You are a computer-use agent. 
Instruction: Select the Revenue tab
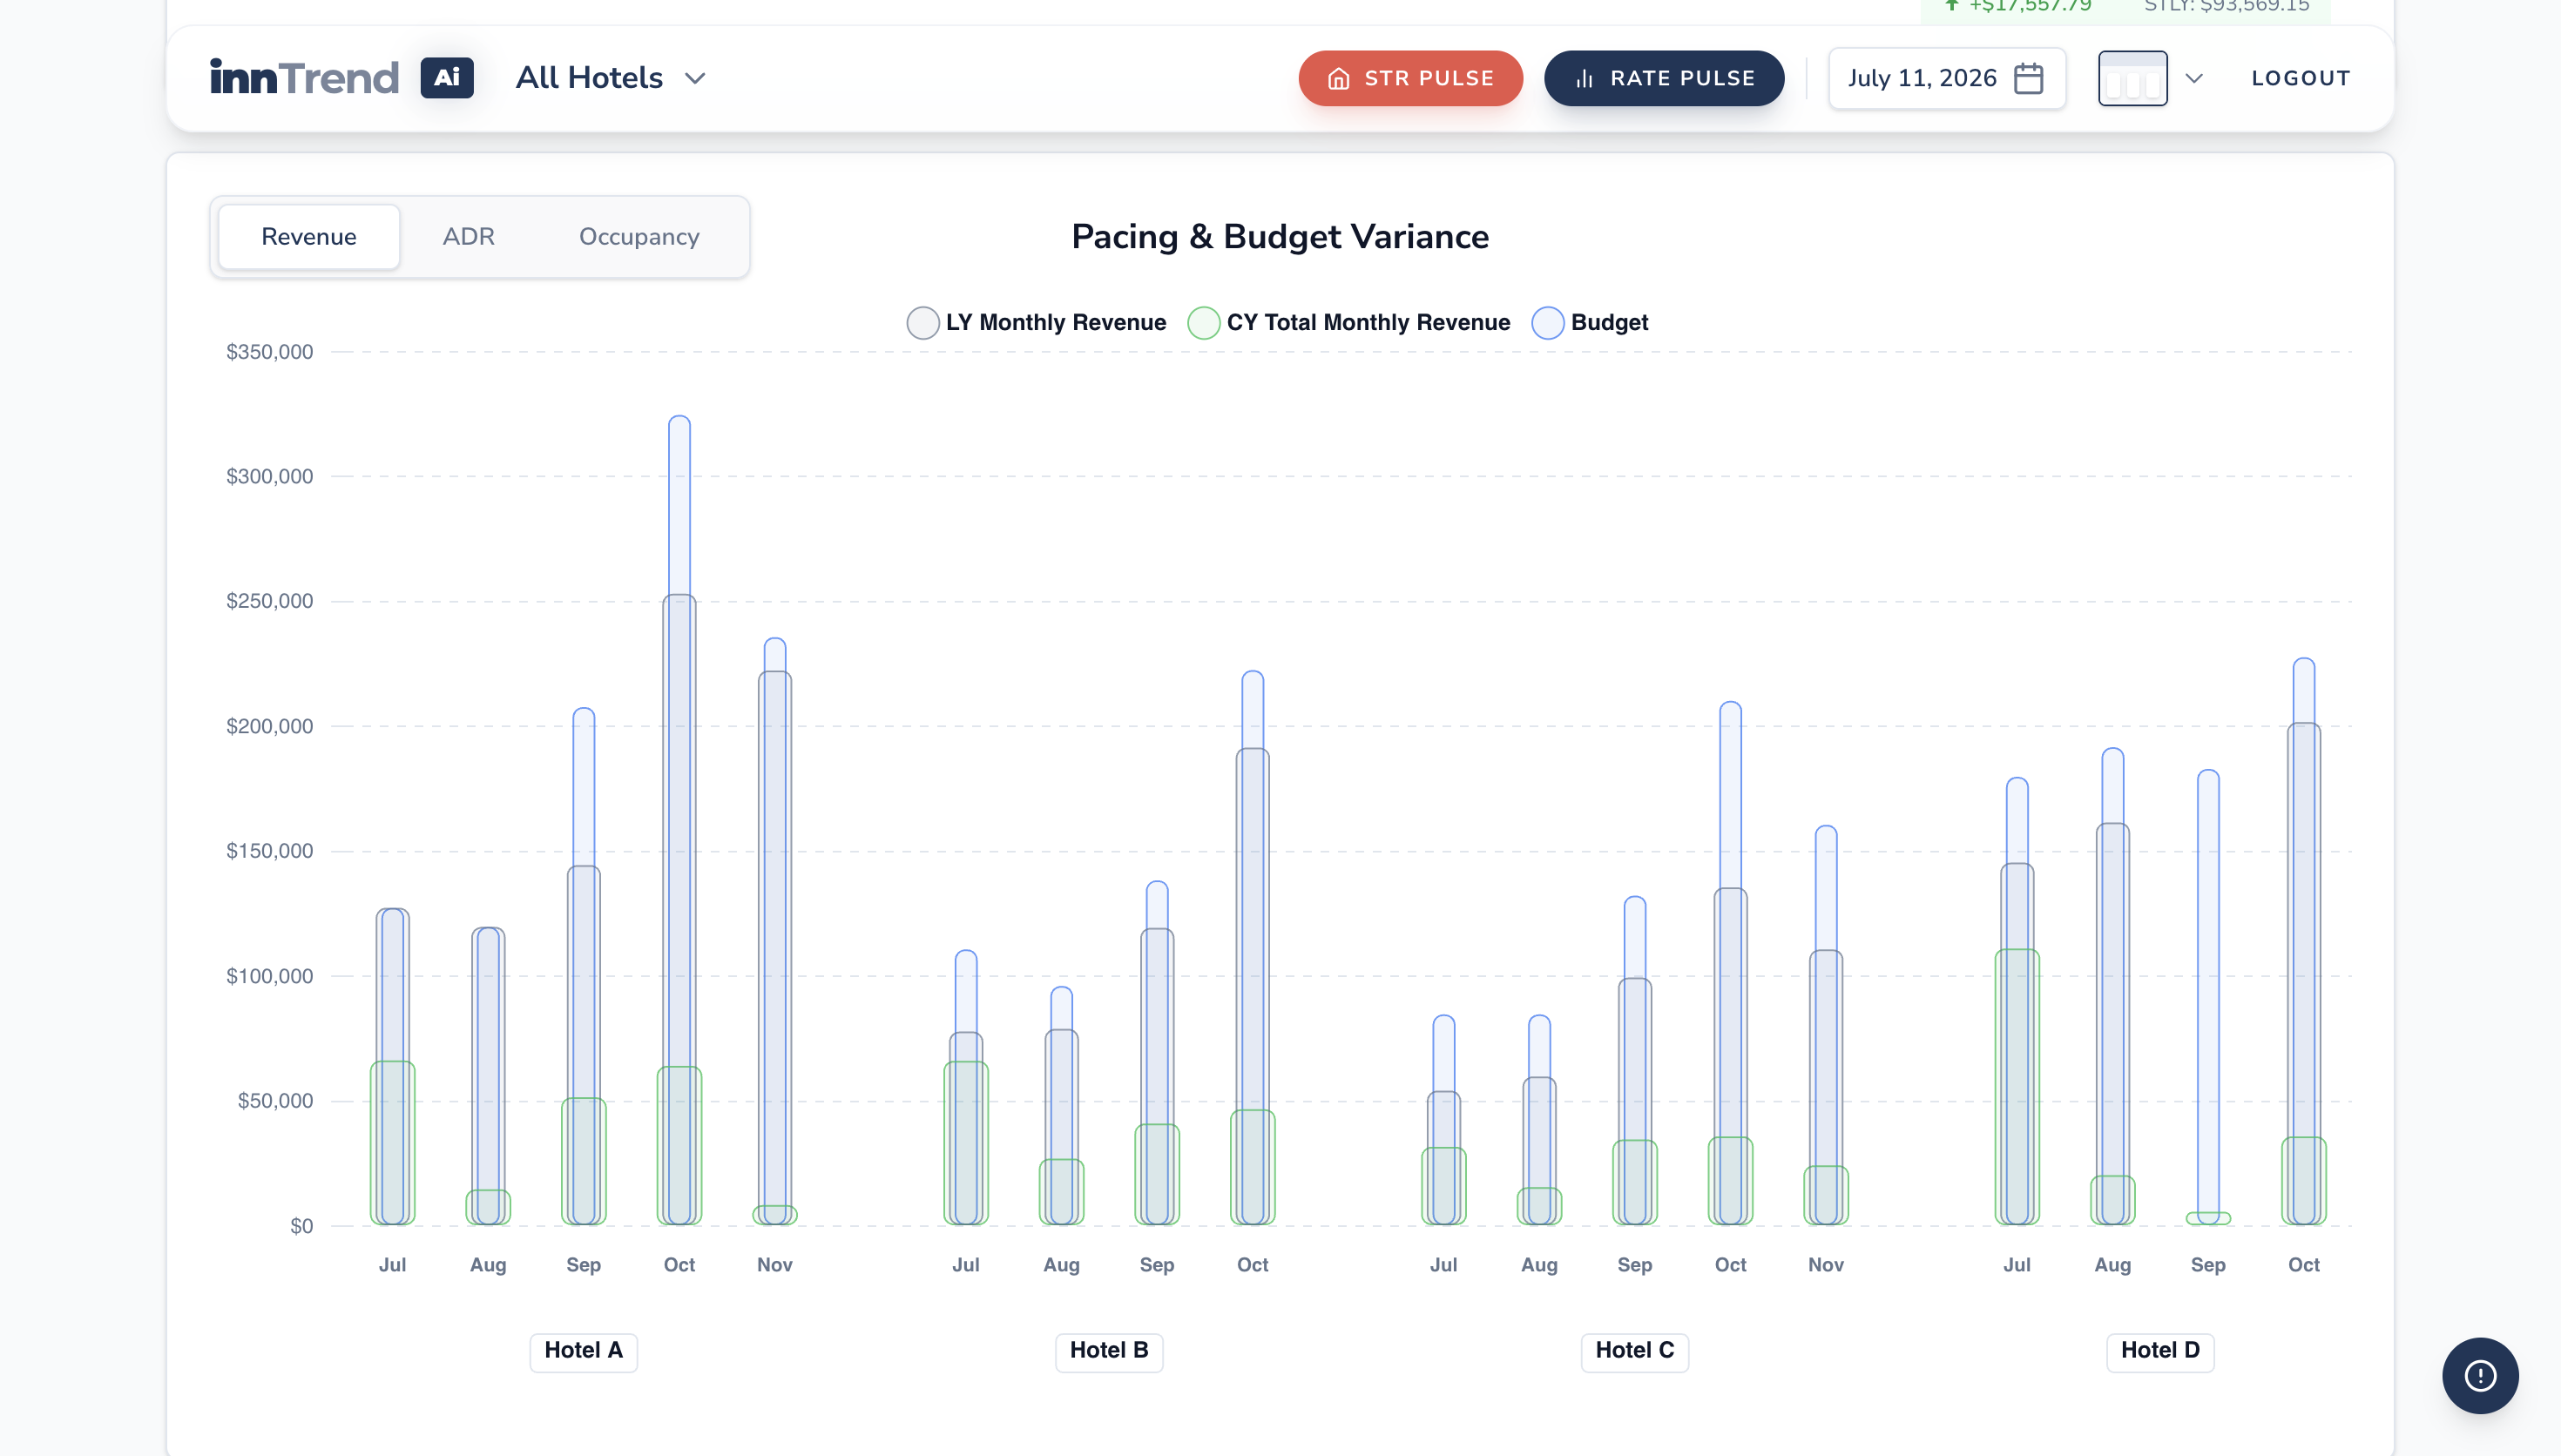[x=309, y=237]
